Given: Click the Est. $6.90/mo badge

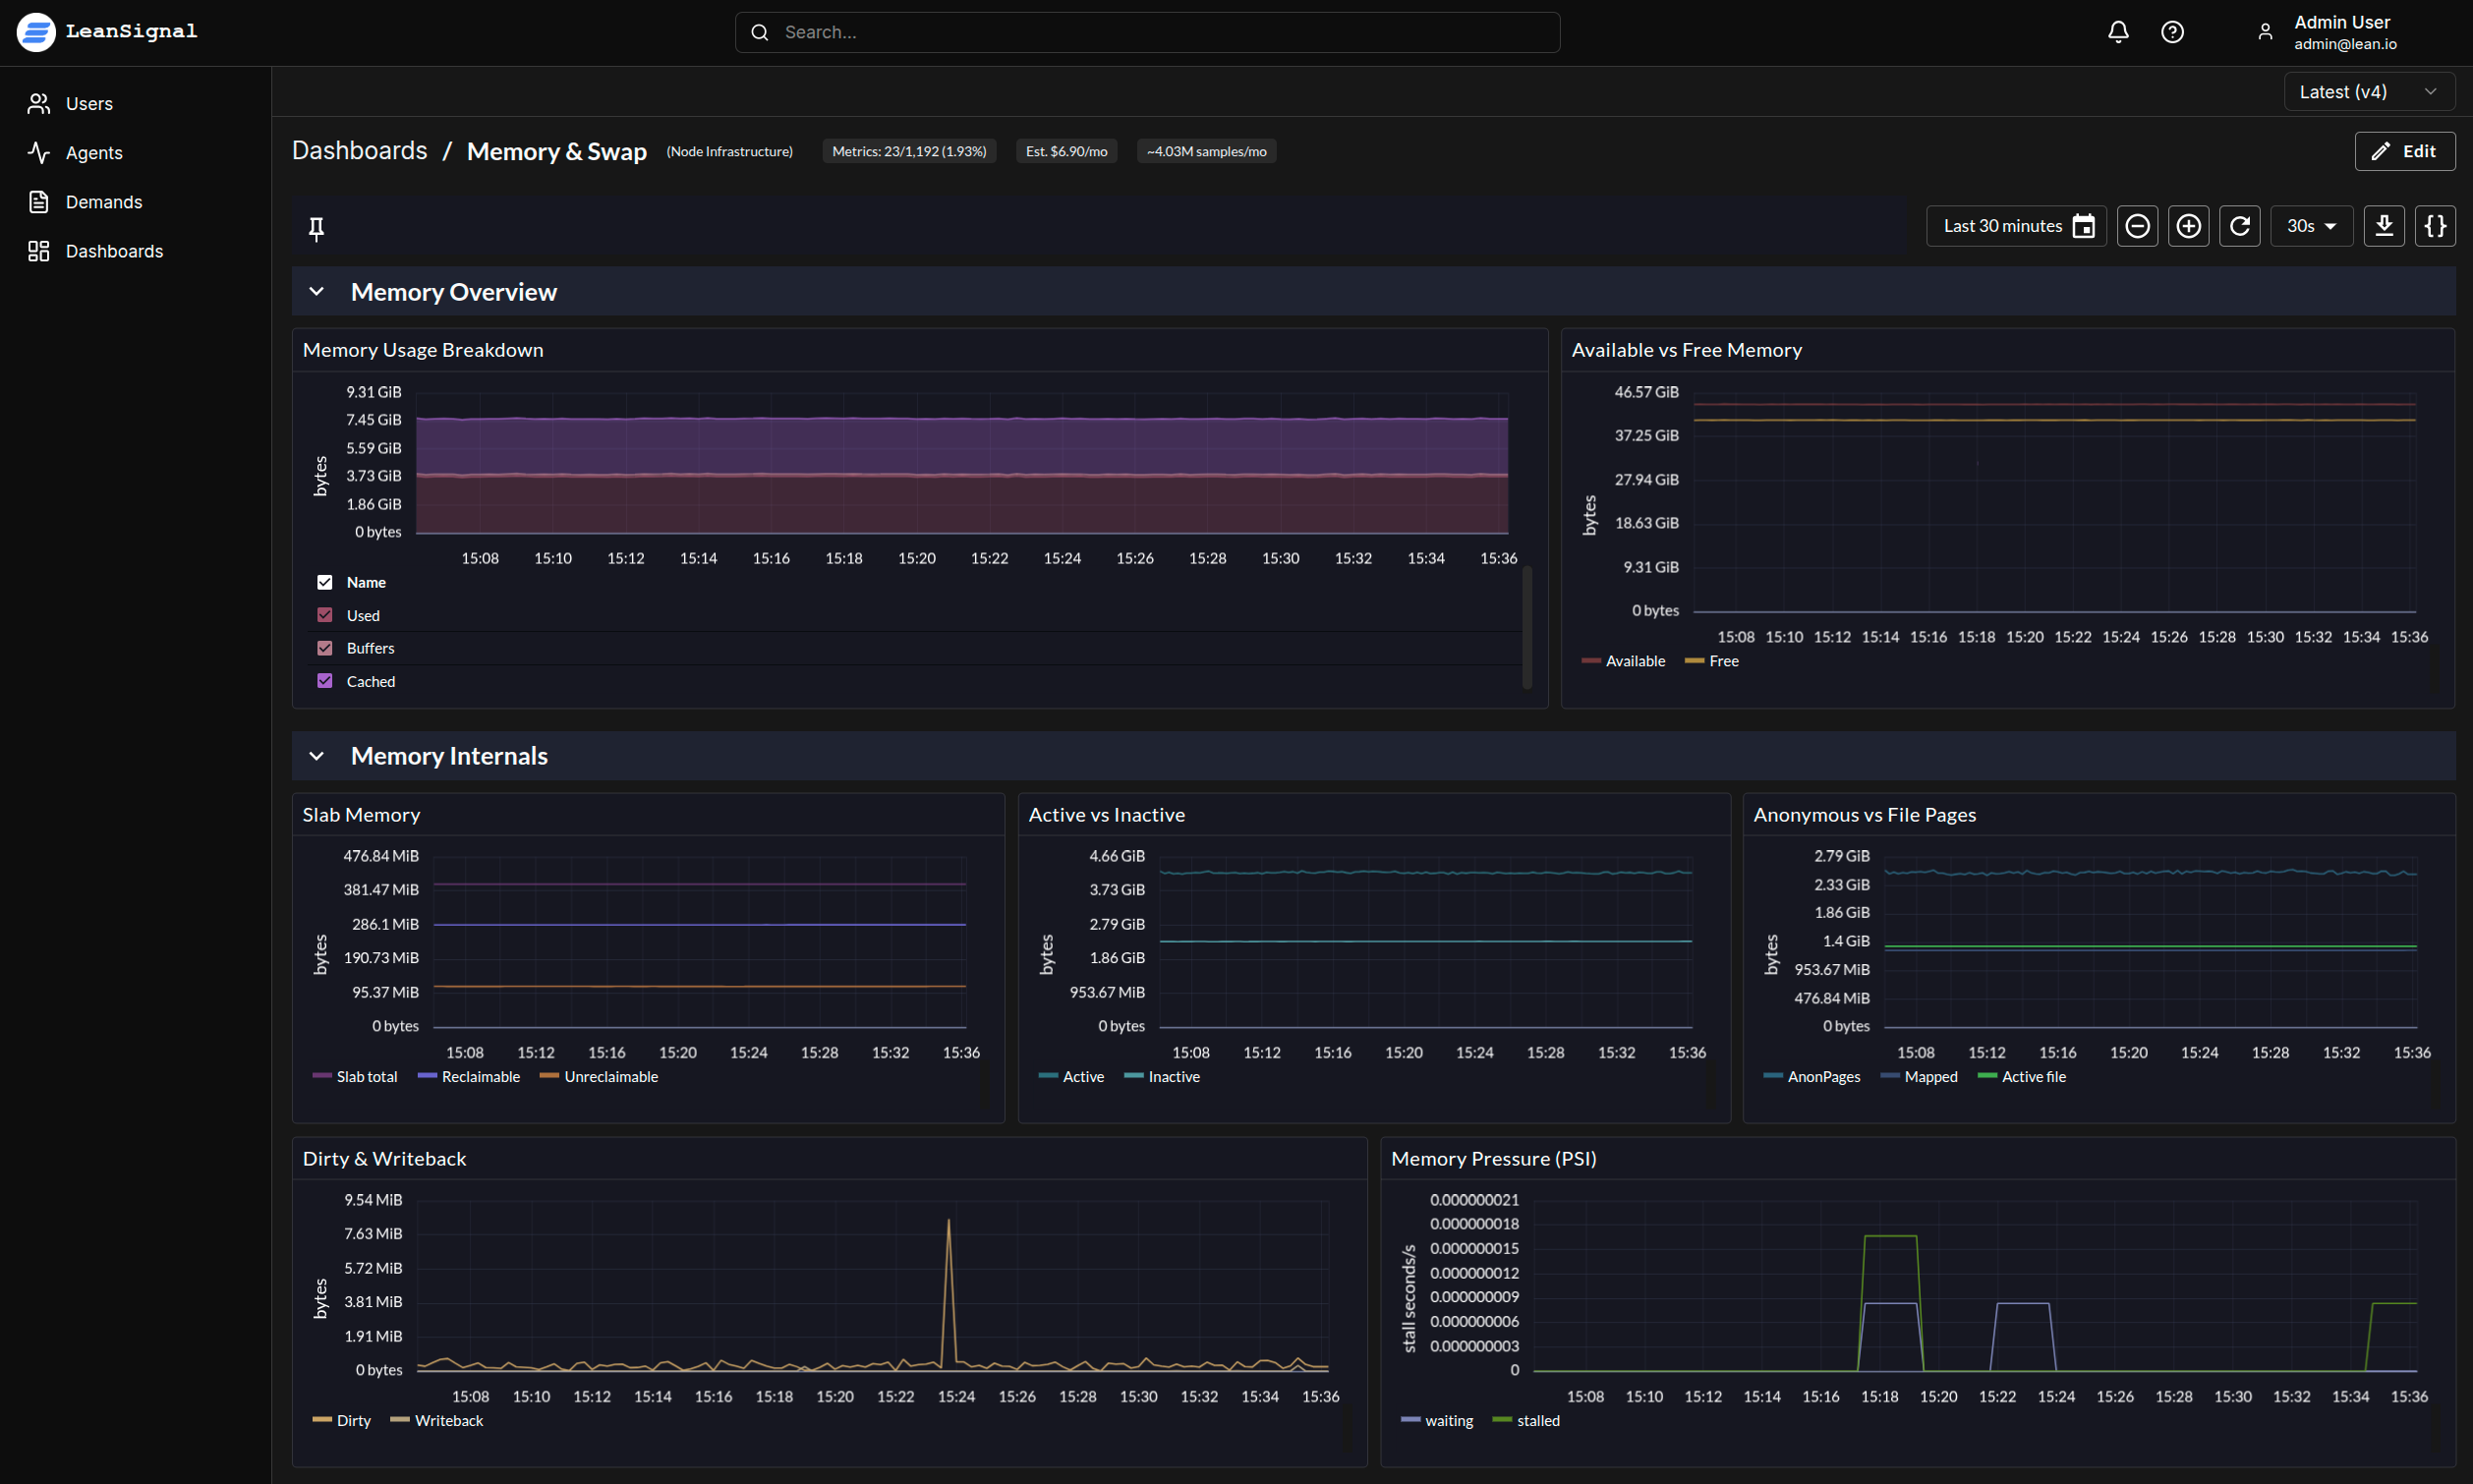Looking at the screenshot, I should (1066, 151).
